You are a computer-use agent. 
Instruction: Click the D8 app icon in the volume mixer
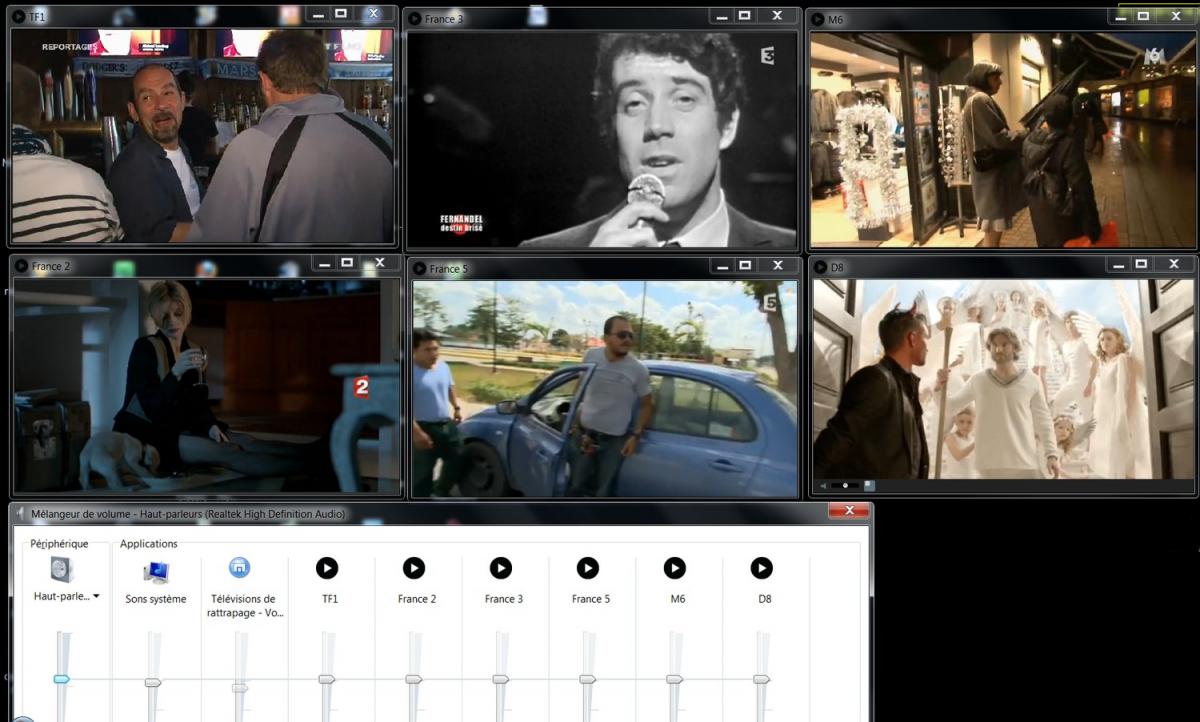(x=762, y=568)
